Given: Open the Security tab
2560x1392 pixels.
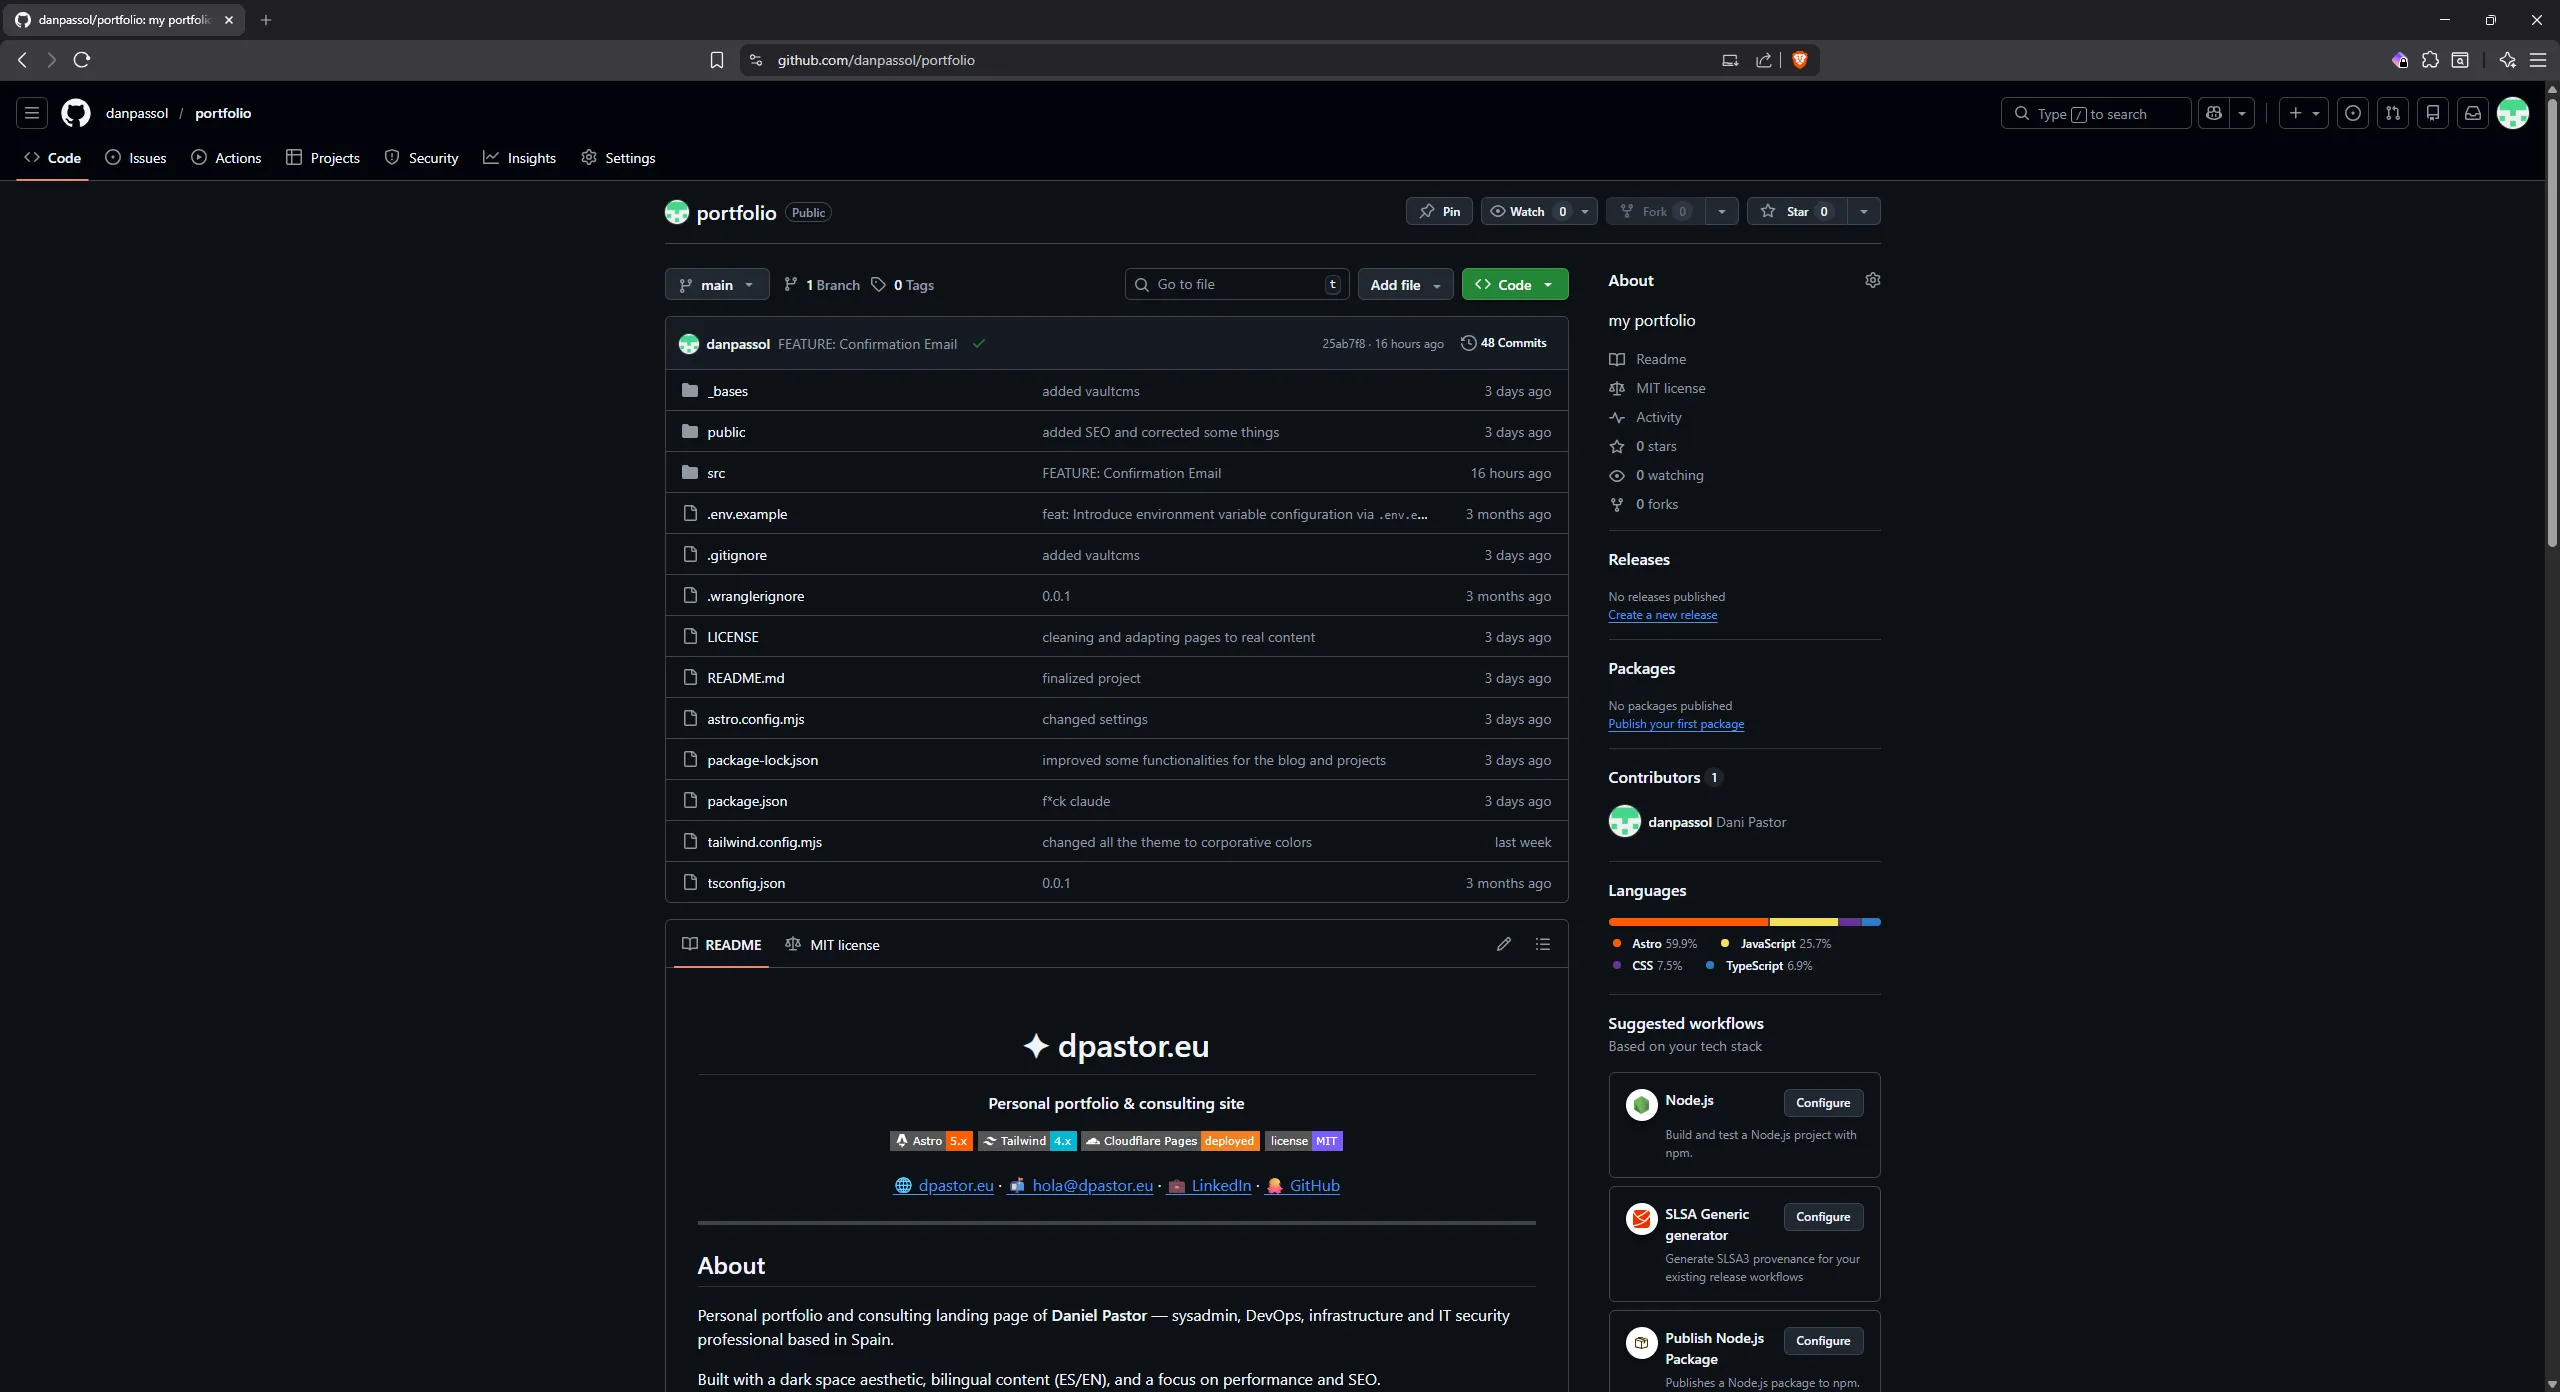Looking at the screenshot, I should [422, 158].
